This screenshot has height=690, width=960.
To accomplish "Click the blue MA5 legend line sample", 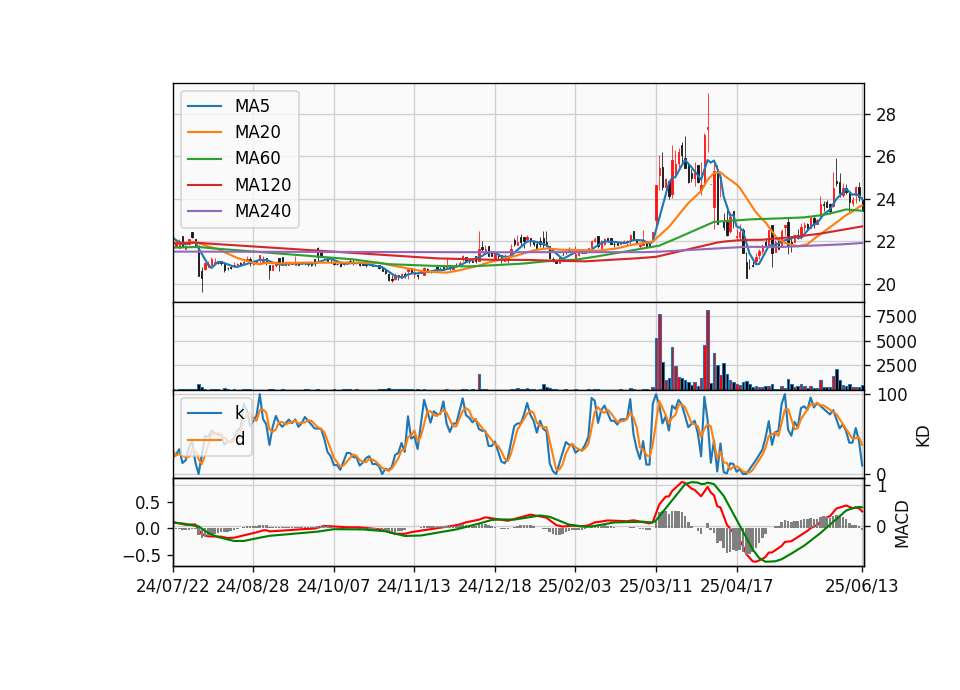I will click(204, 106).
